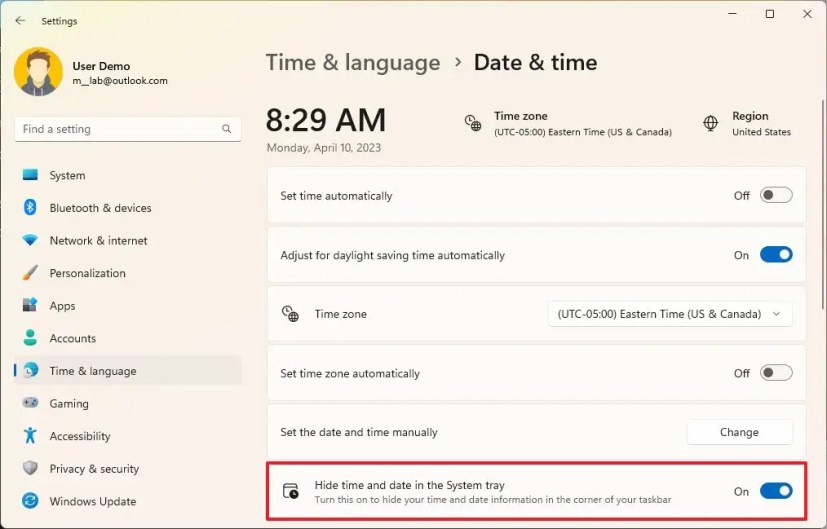Viewport: 827px width, 529px height.
Task: Disable Adjust for daylight saving time toggle
Action: pos(776,255)
